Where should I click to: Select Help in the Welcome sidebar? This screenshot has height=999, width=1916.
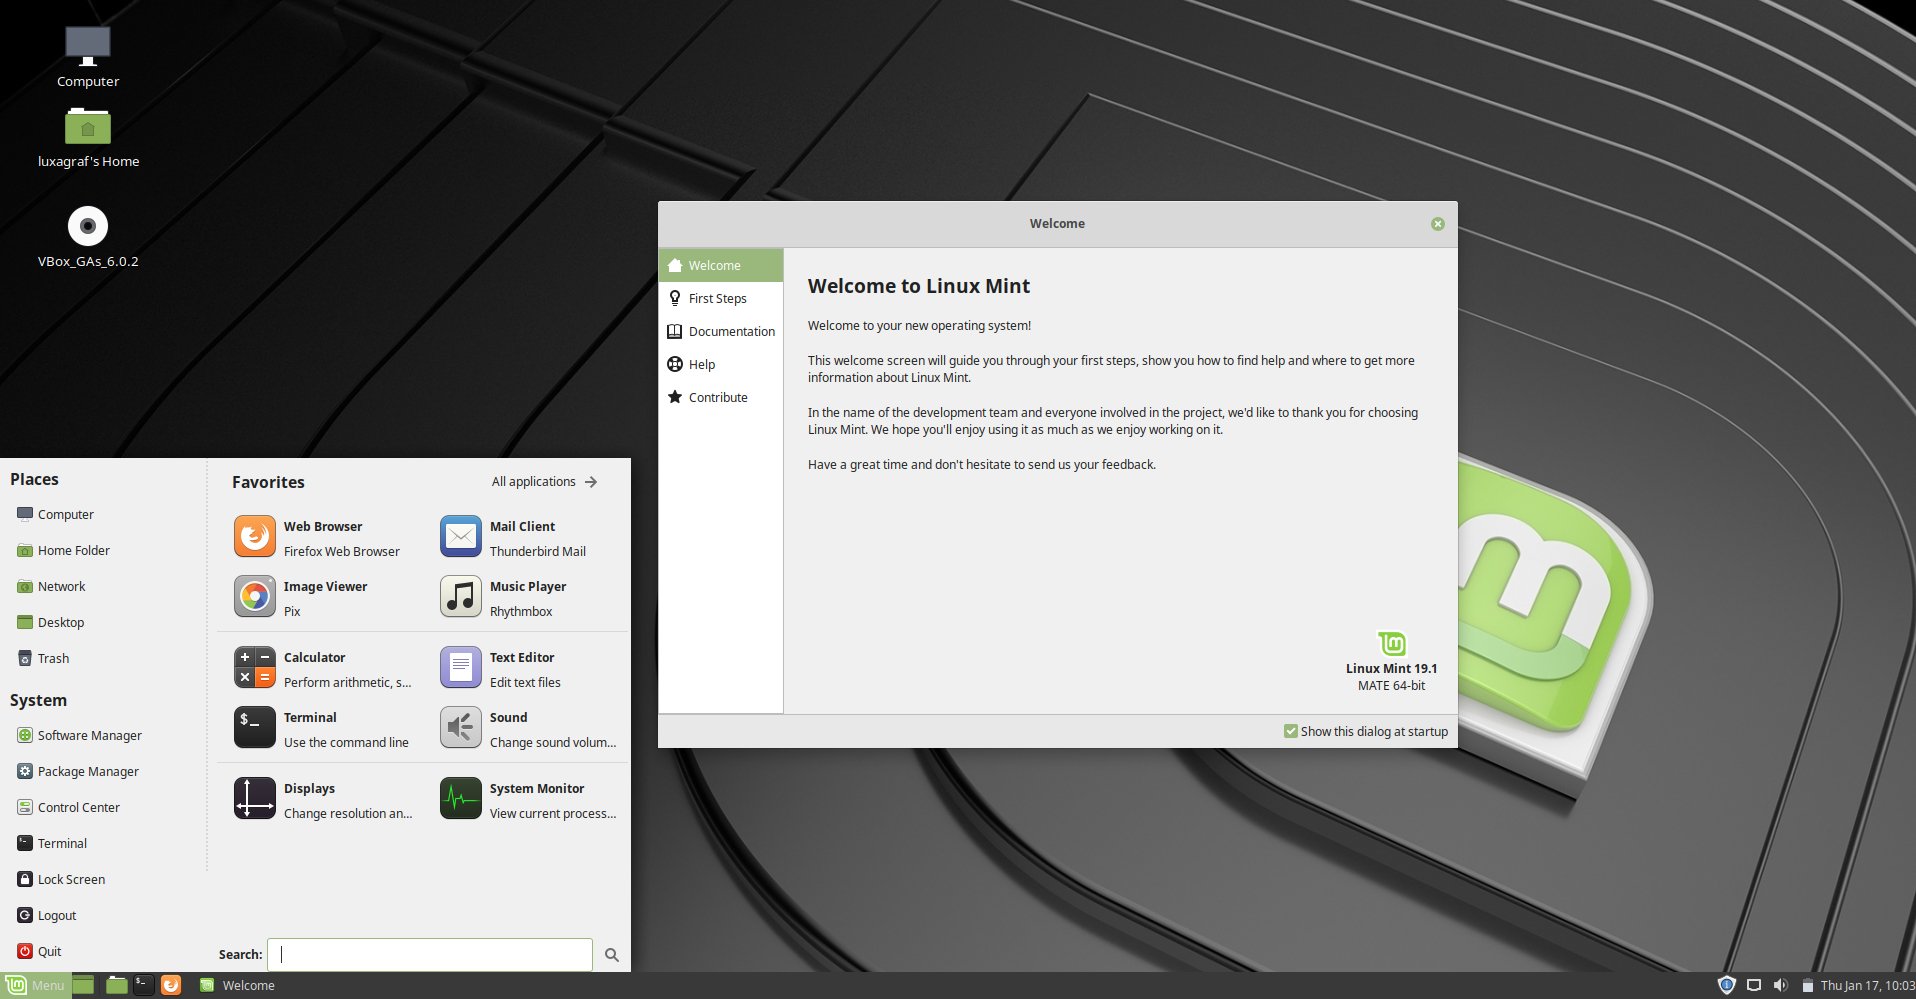702,364
